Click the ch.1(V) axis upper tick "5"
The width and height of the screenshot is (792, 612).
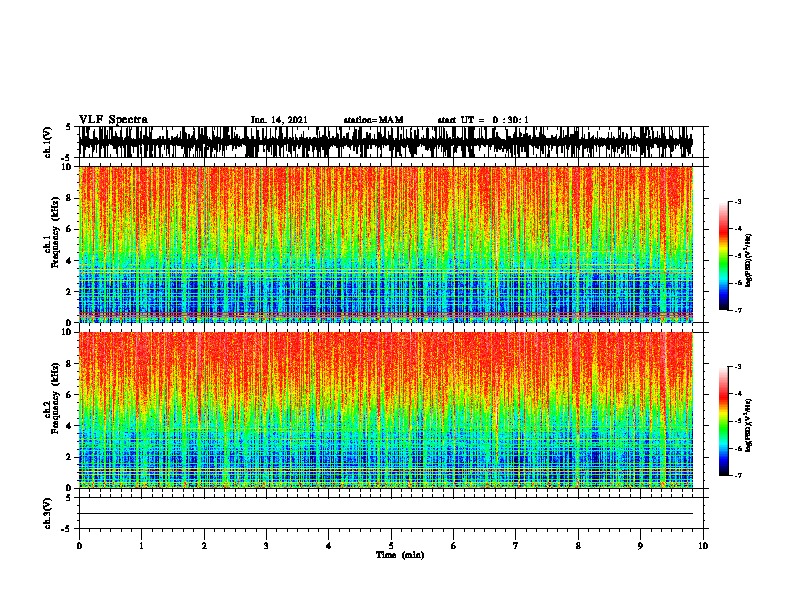pyautogui.click(x=69, y=127)
